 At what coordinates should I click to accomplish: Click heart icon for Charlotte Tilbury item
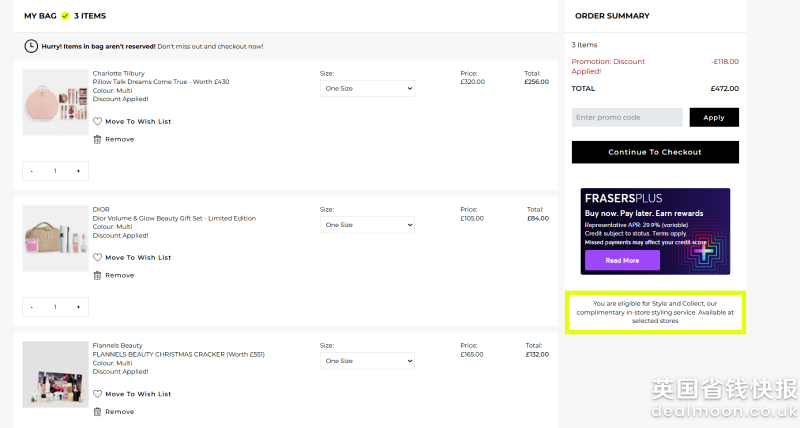(97, 121)
